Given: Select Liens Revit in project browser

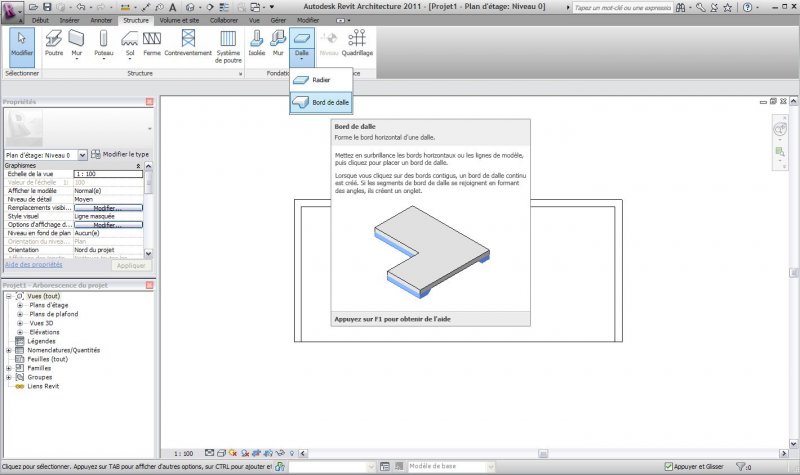Looking at the screenshot, I should point(43,386).
